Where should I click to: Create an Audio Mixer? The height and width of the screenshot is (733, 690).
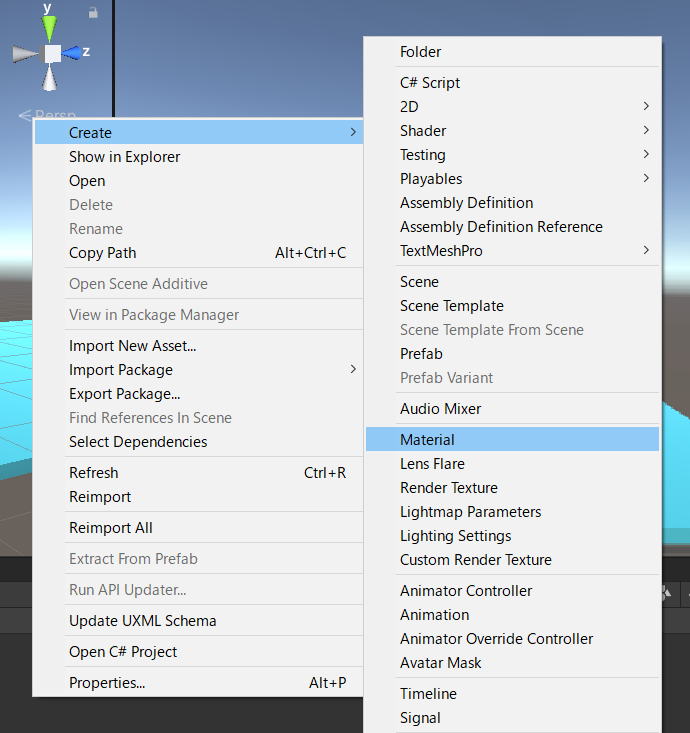[x=512, y=409]
